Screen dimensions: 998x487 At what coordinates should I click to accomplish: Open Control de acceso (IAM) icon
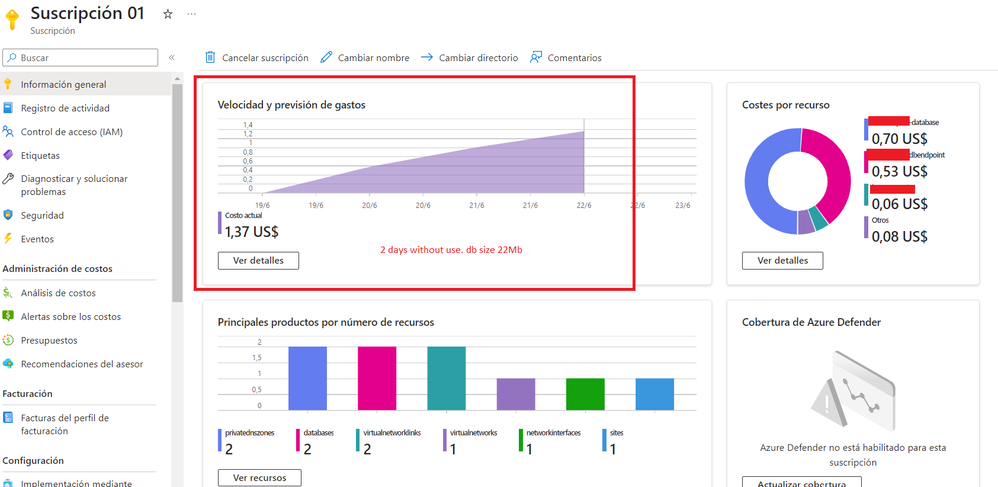tap(8, 132)
